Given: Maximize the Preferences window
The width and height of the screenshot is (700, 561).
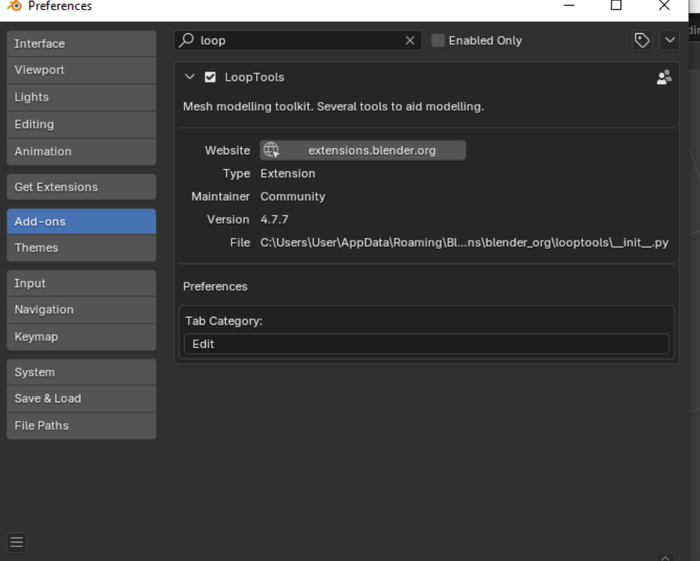Looking at the screenshot, I should pos(616,6).
